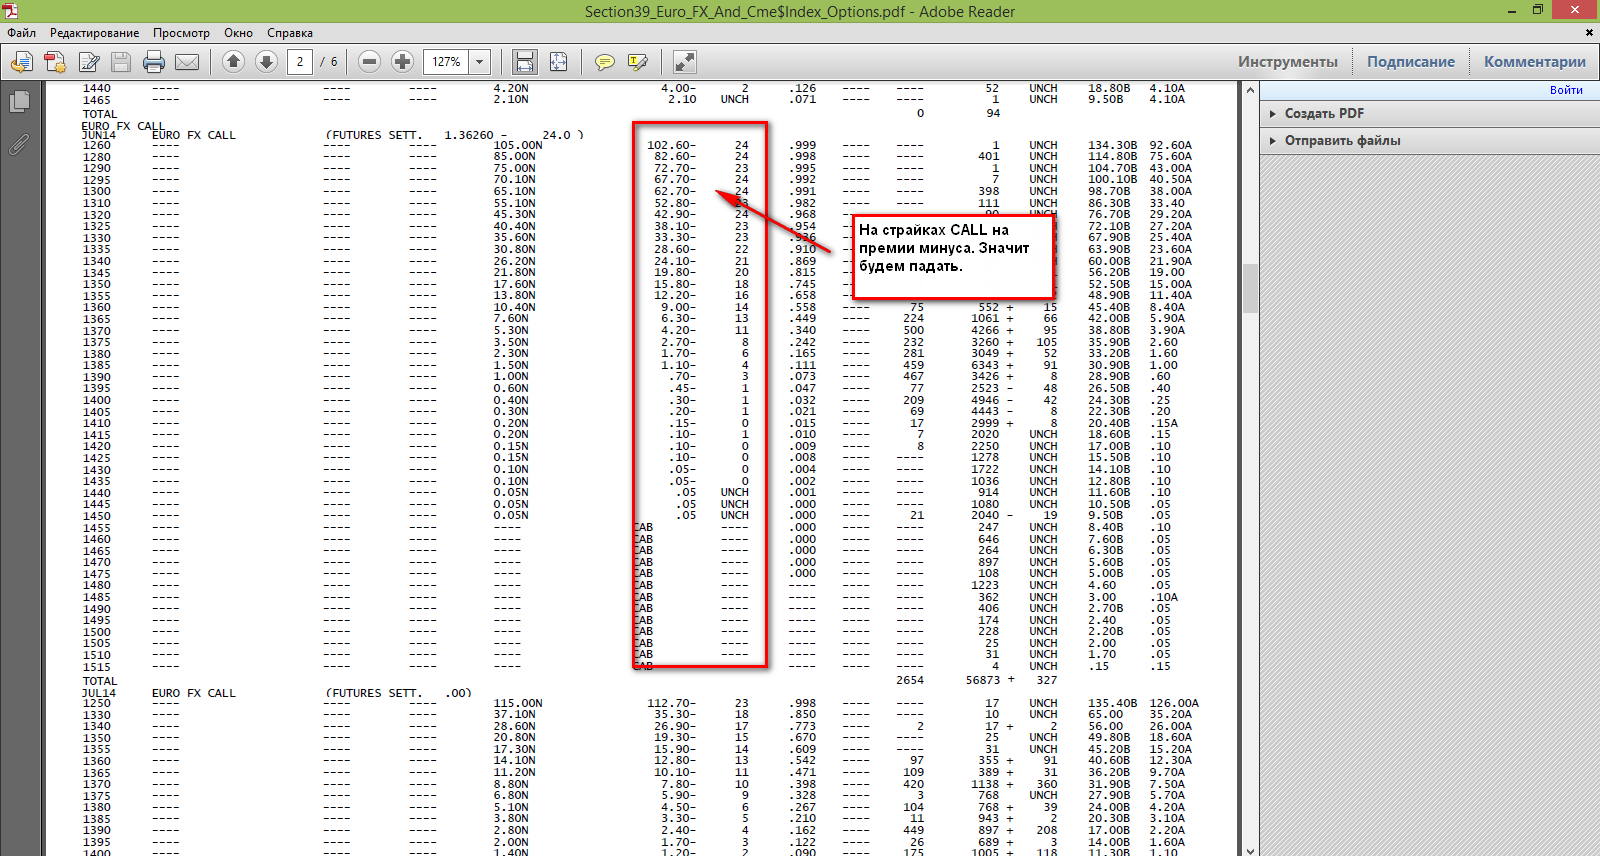Click the Adobe Reader title bar icon

point(10,11)
